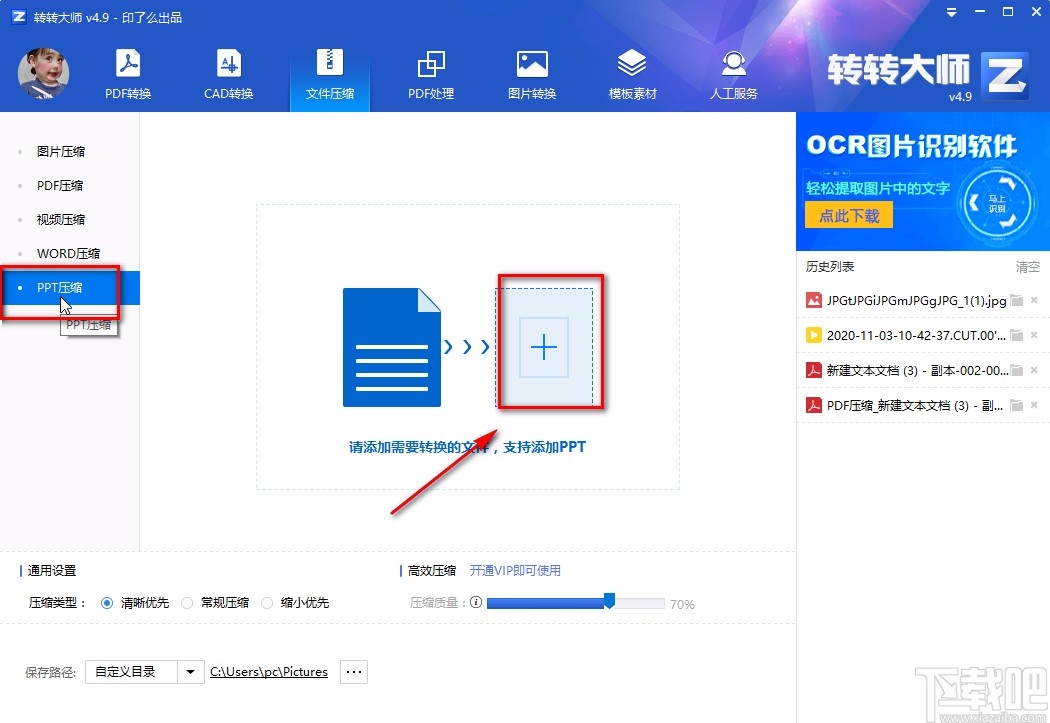Screen dimensions: 1050x723
Task: Open the PDF转换 tool
Action: pyautogui.click(x=127, y=72)
